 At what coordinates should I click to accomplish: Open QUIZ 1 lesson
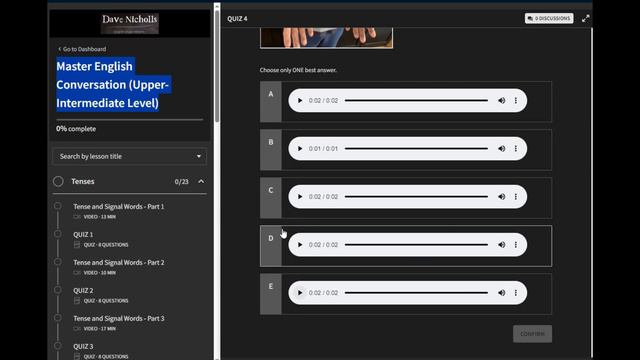83,235
